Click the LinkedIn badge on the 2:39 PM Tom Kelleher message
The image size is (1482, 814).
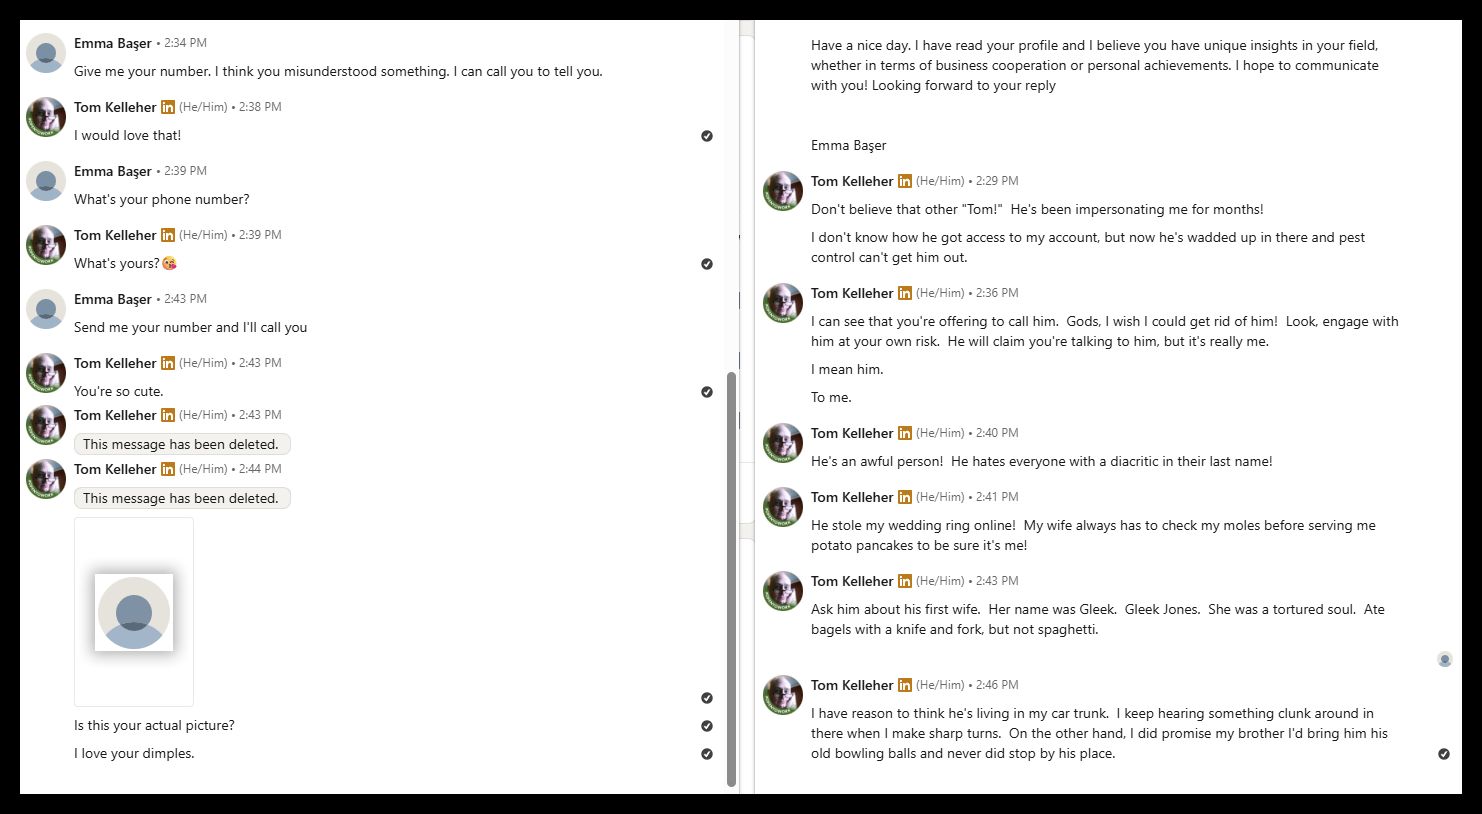[x=168, y=235]
